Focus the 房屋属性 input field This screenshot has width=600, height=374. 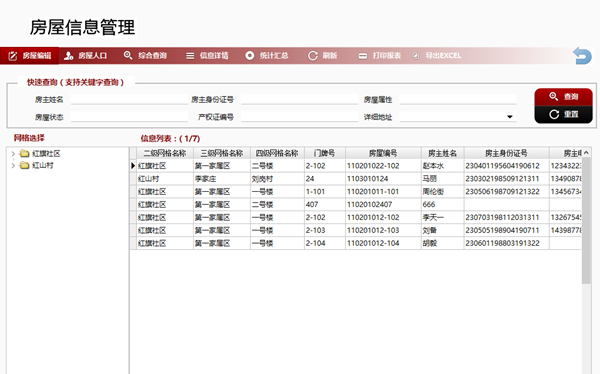click(458, 99)
